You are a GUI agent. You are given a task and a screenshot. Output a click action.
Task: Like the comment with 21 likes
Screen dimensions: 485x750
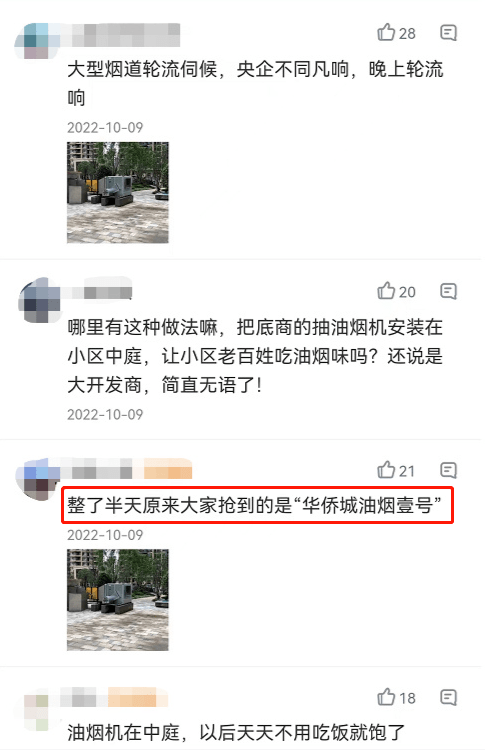pos(396,471)
